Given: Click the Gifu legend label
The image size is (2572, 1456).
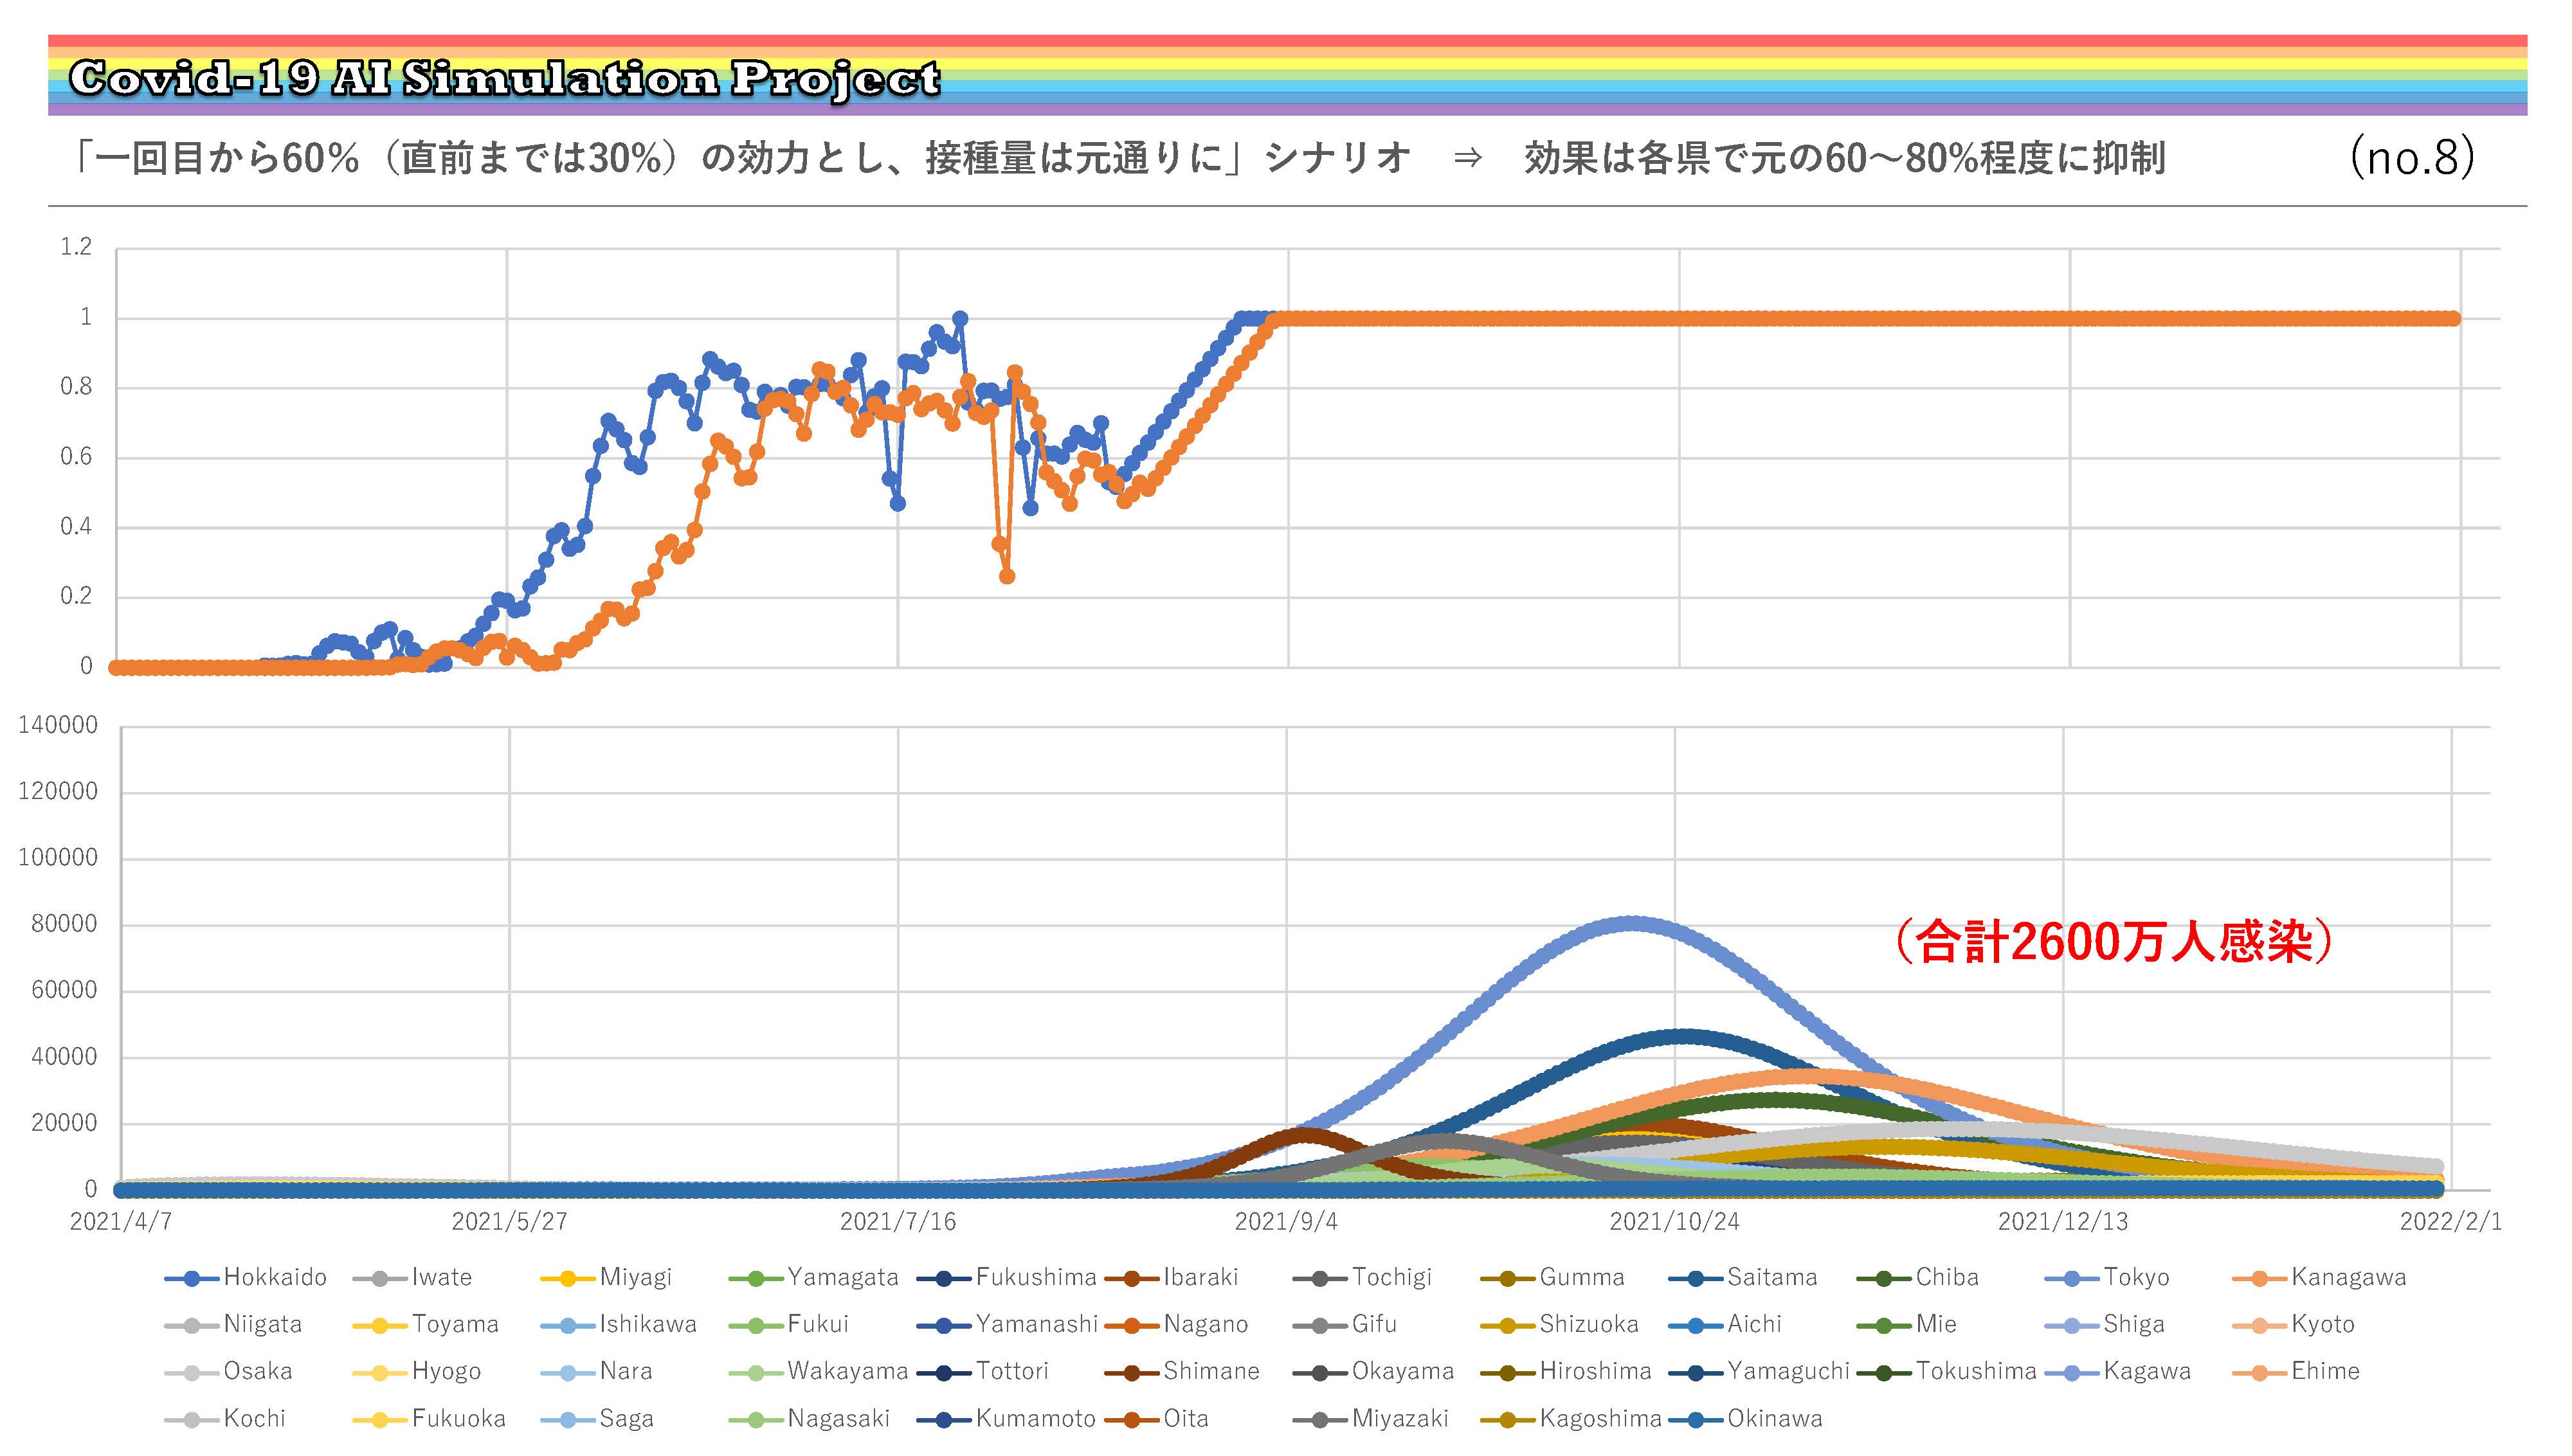Looking at the screenshot, I should pos(1374,1324).
